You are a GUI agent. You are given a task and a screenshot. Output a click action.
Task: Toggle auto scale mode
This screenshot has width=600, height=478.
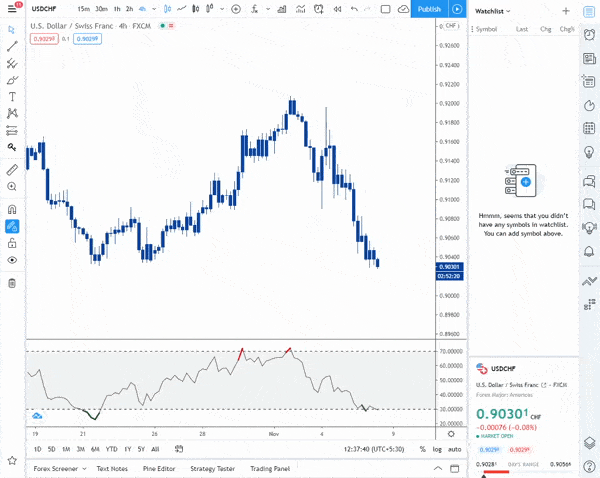(455, 449)
